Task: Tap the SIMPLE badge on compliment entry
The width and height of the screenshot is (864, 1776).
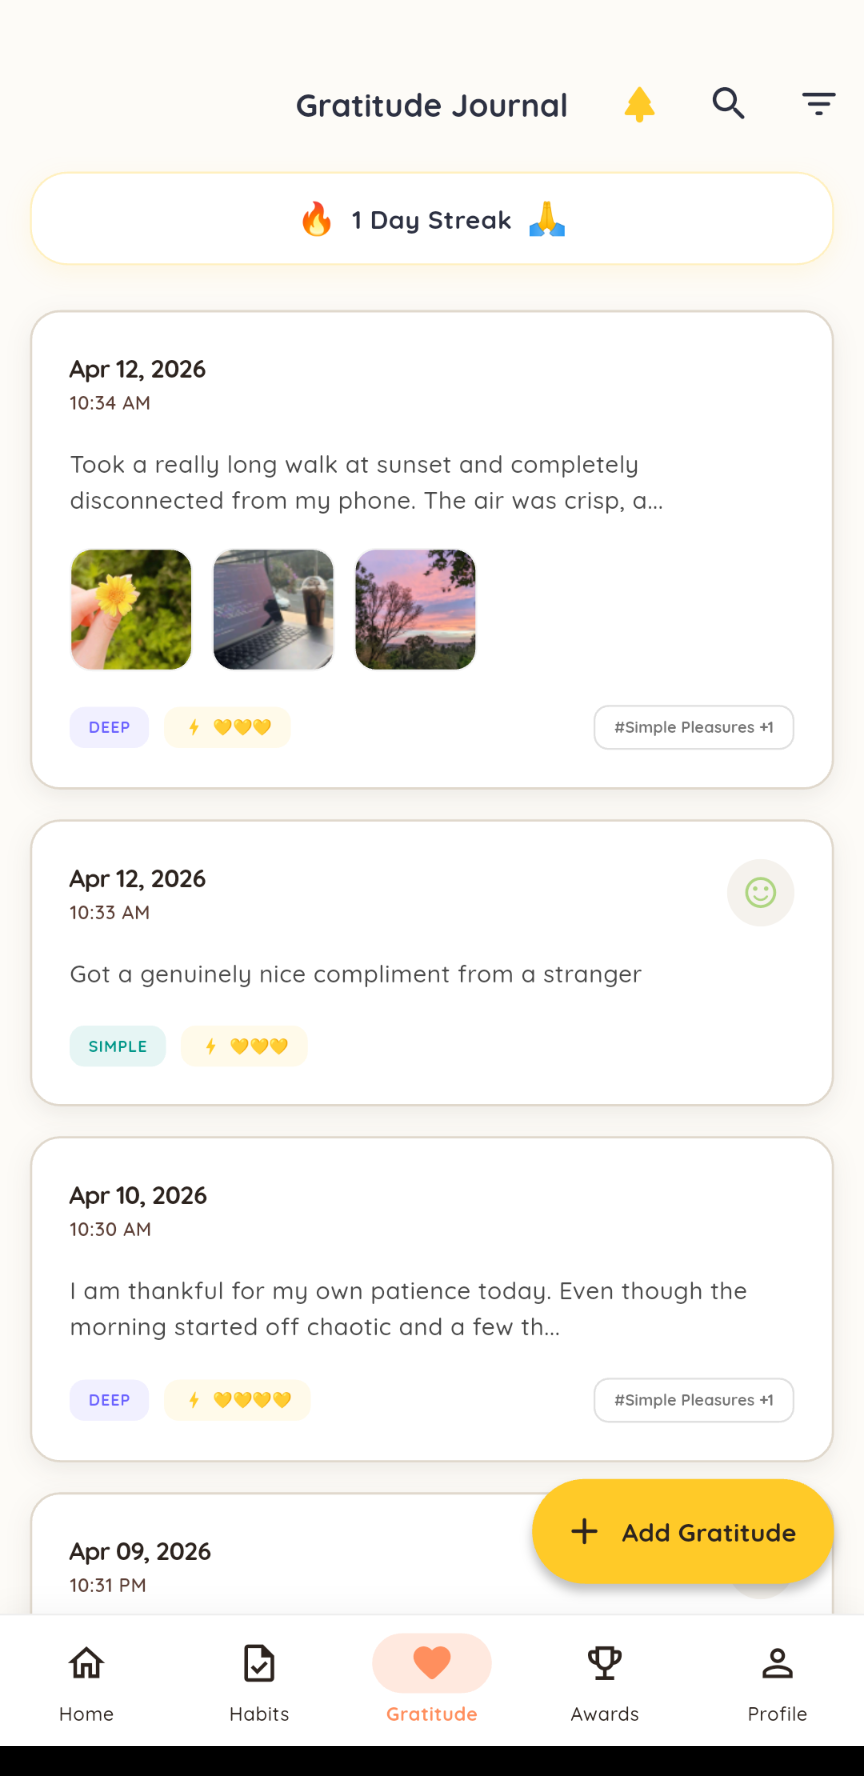Action: pos(118,1046)
